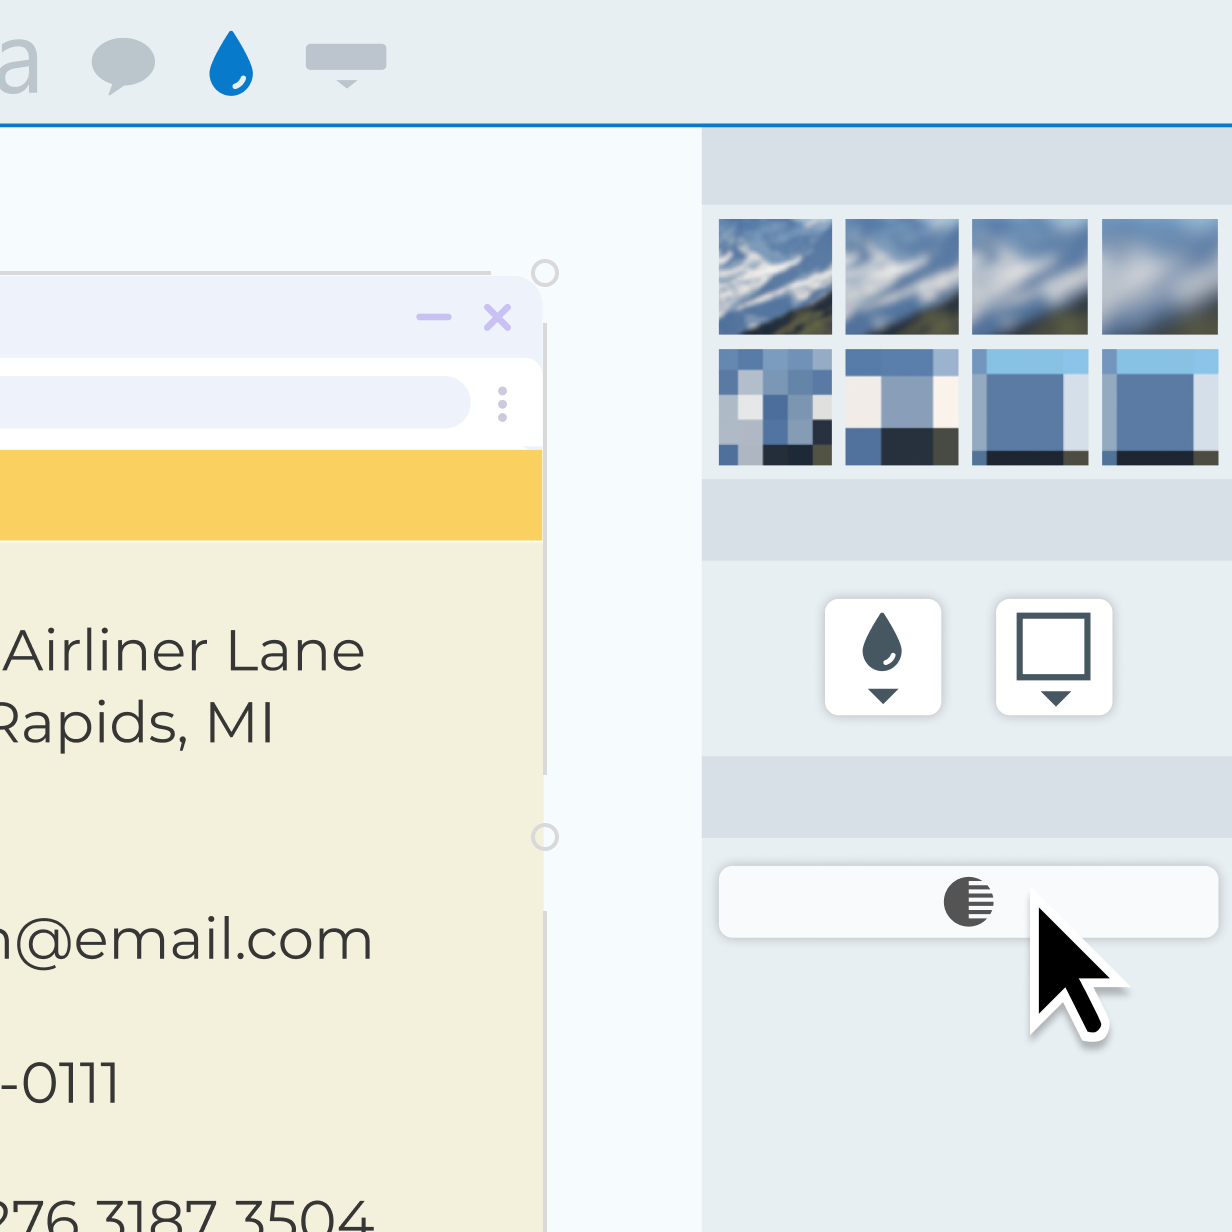Screen dimensions: 1232x1232
Task: Open the speech bubble comment tool
Action: click(x=124, y=64)
